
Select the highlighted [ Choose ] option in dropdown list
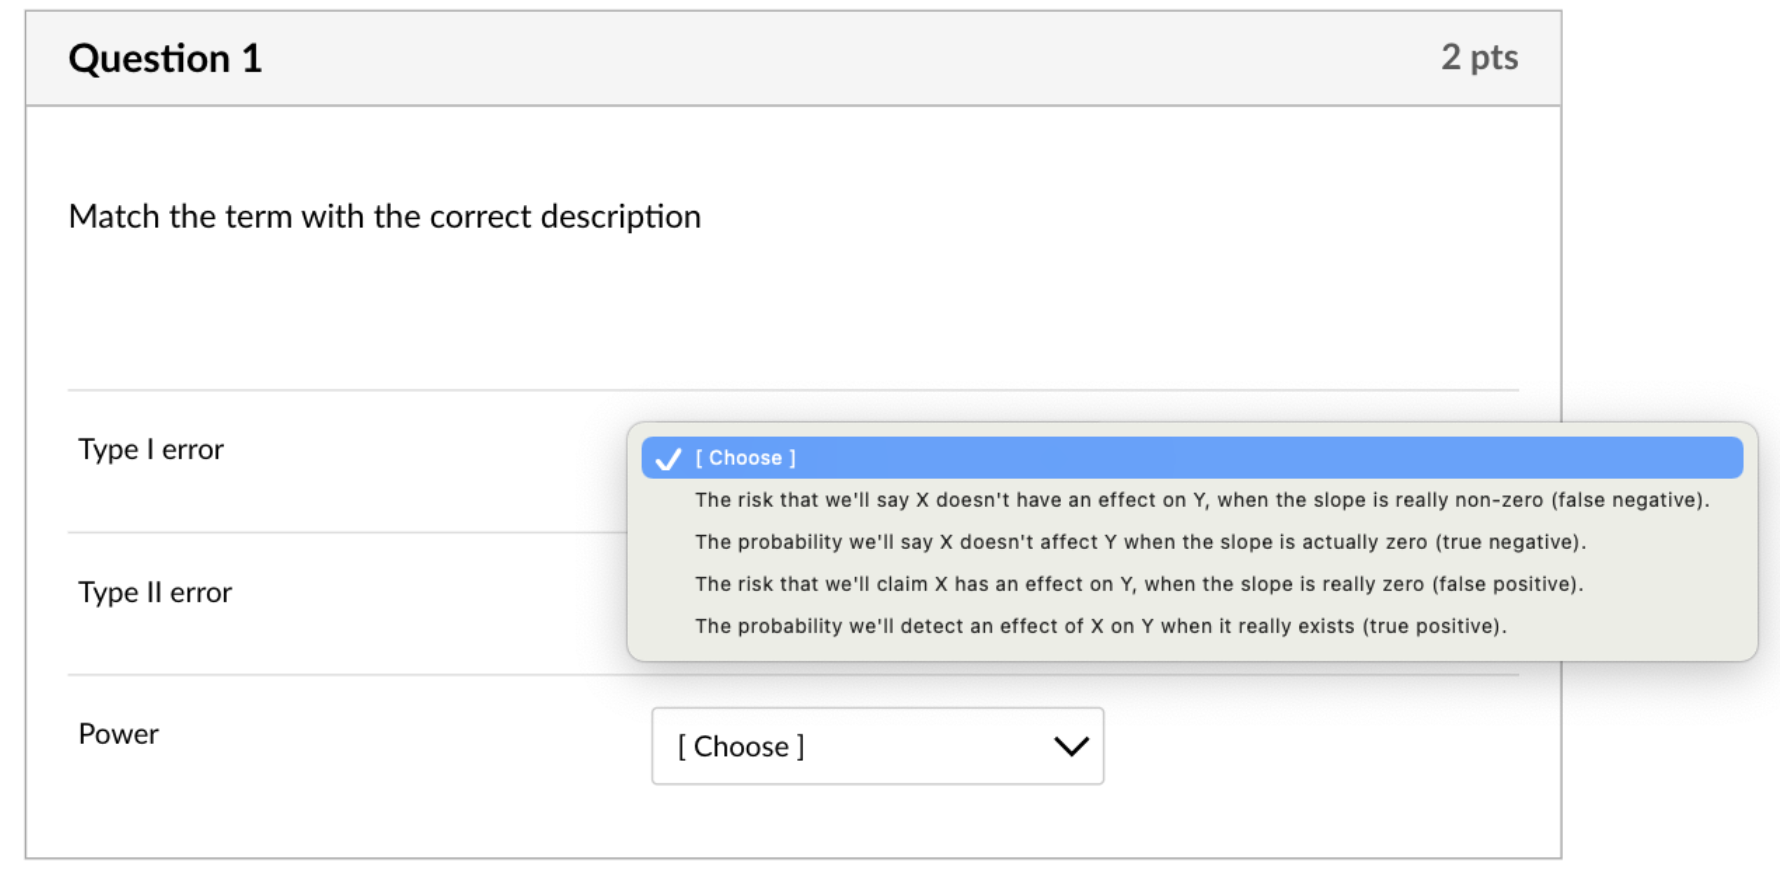pos(1192,458)
